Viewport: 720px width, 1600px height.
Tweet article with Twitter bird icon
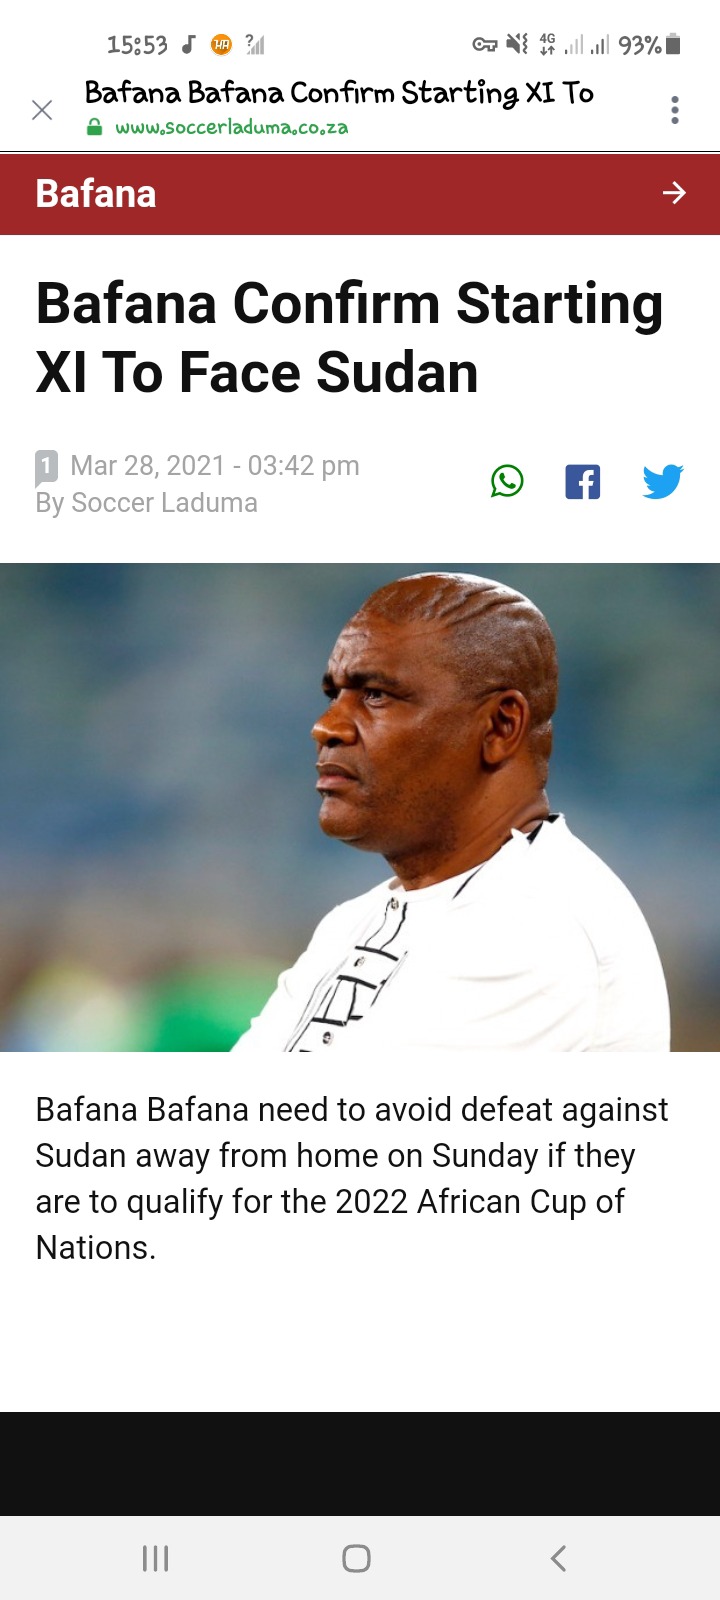tap(663, 481)
